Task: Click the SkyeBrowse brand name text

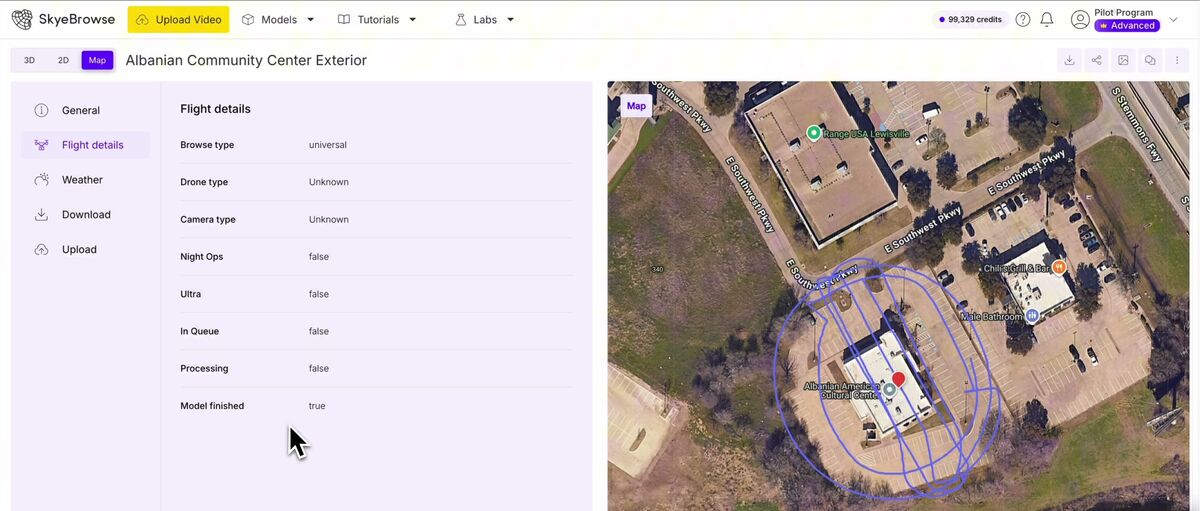Action: pyautogui.click(x=77, y=19)
